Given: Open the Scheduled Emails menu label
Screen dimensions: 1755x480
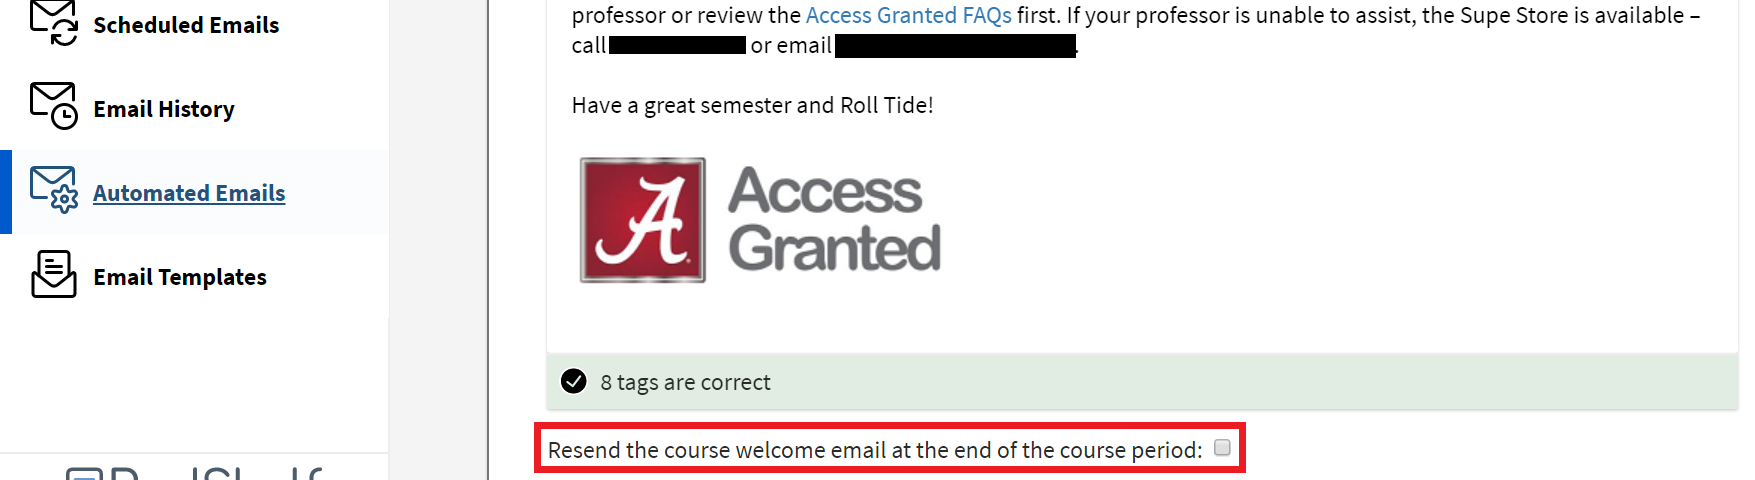Looking at the screenshot, I should pyautogui.click(x=186, y=25).
